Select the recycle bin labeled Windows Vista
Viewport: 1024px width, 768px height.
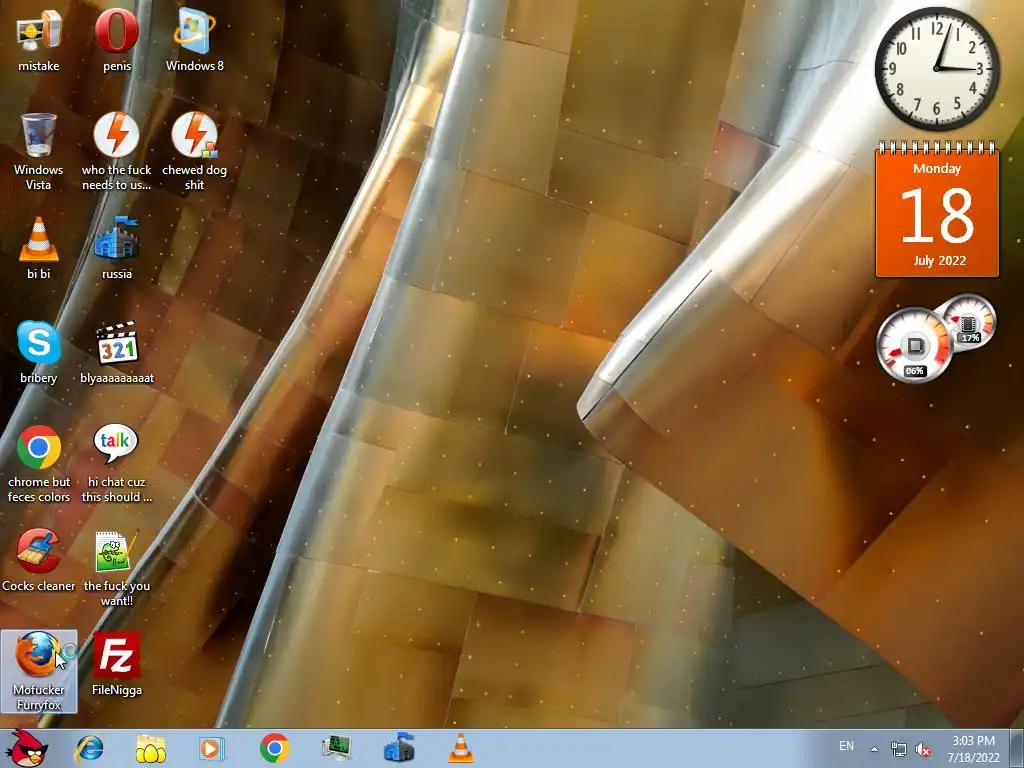point(39,135)
